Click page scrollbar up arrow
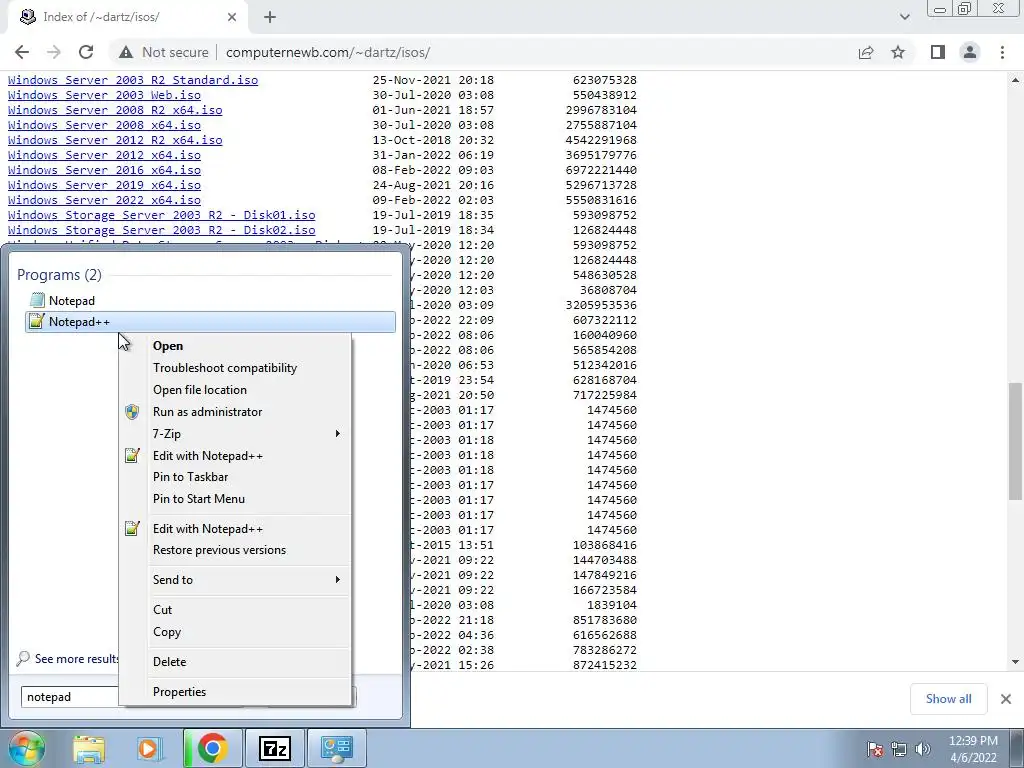This screenshot has width=1024, height=768. (x=1016, y=80)
